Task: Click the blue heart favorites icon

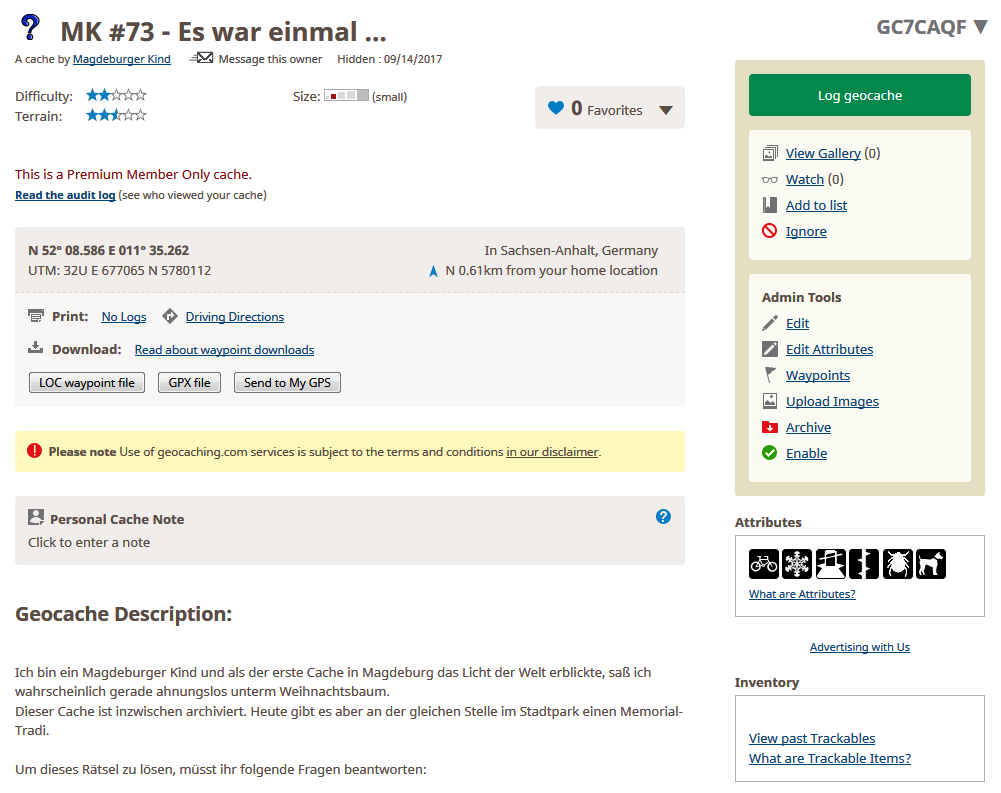Action: point(556,108)
